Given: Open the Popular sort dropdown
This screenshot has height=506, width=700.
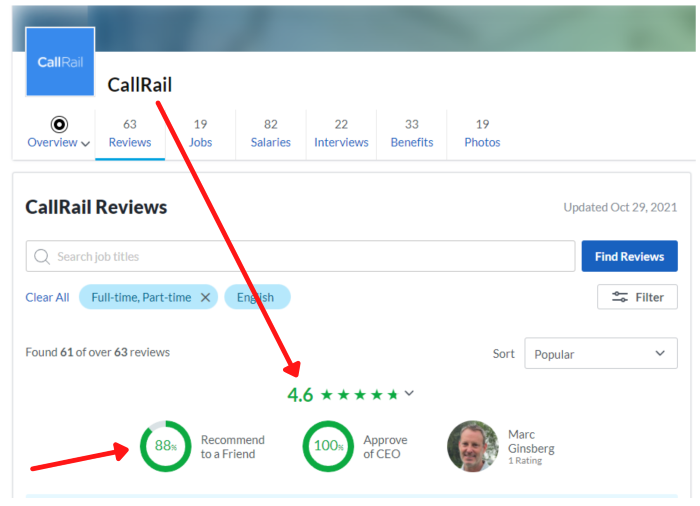Looking at the screenshot, I should [x=600, y=353].
